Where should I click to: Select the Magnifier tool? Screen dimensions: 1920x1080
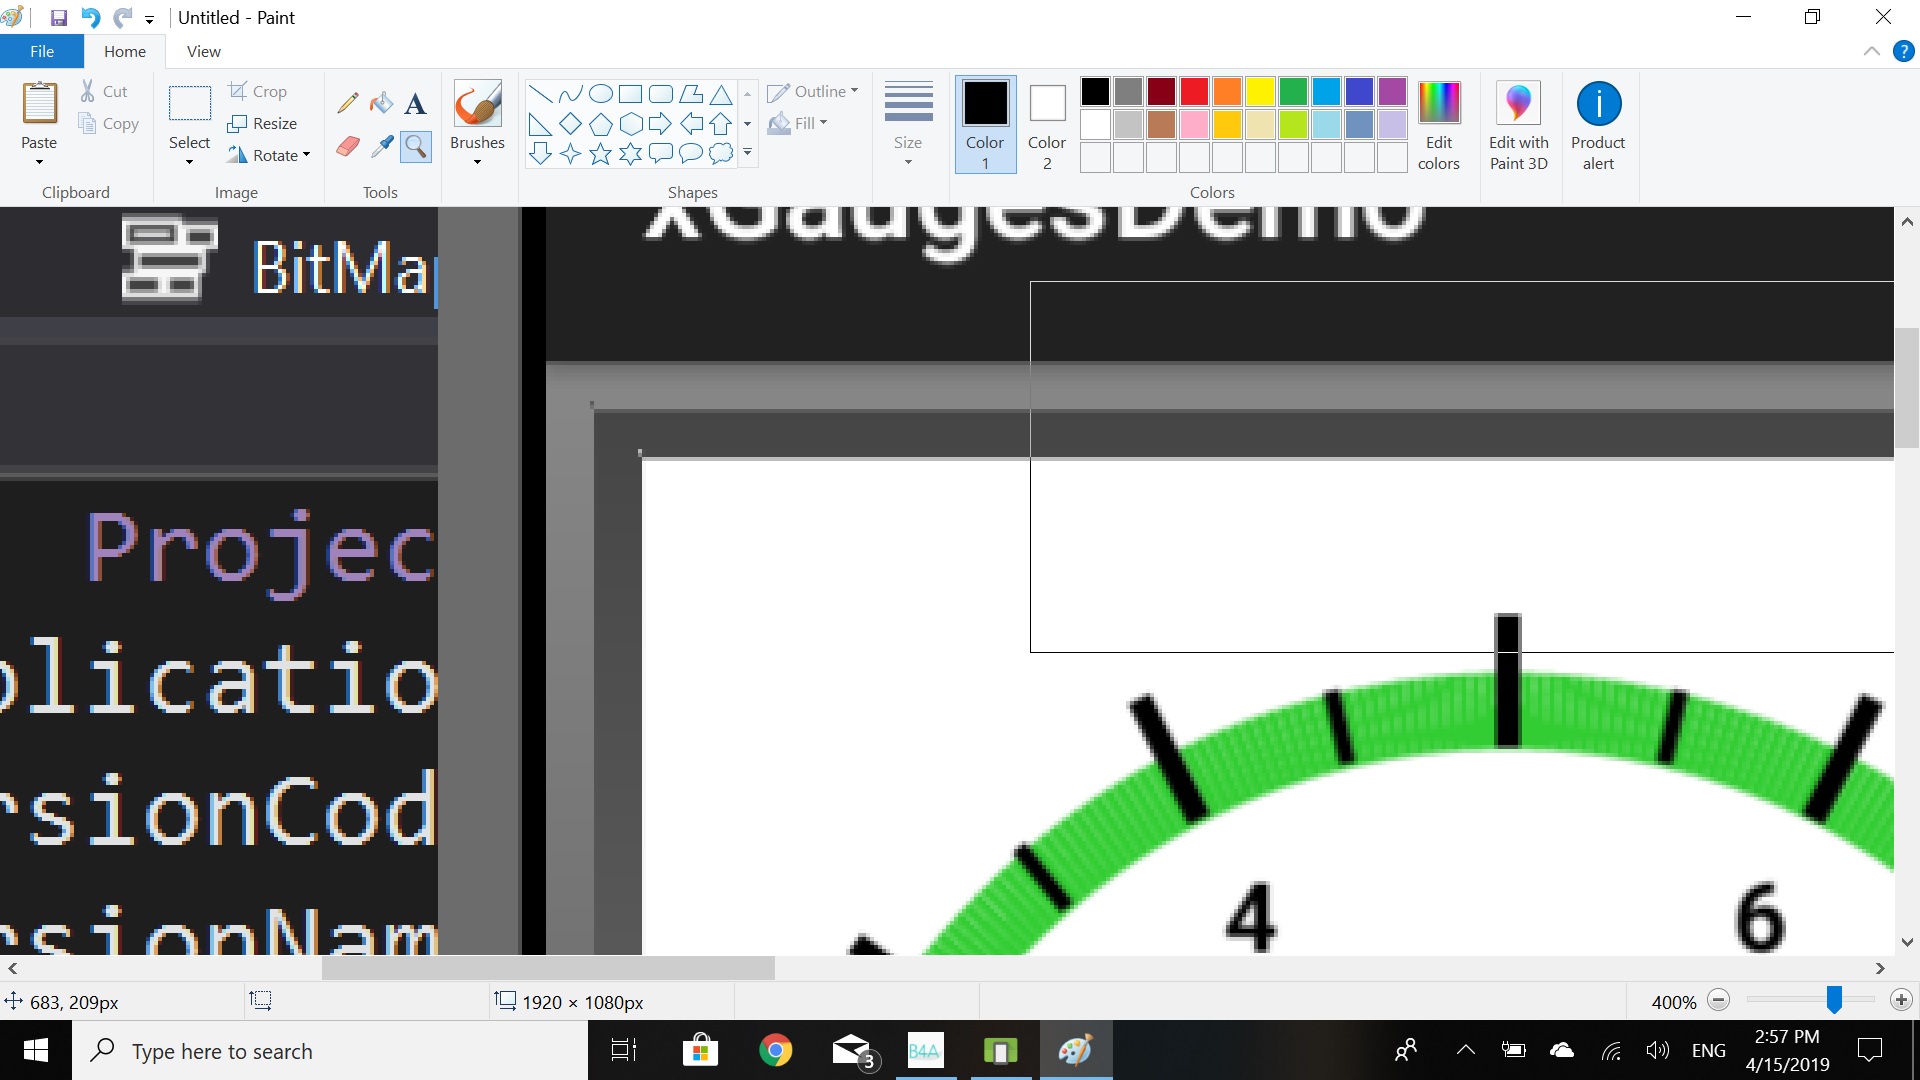(416, 147)
